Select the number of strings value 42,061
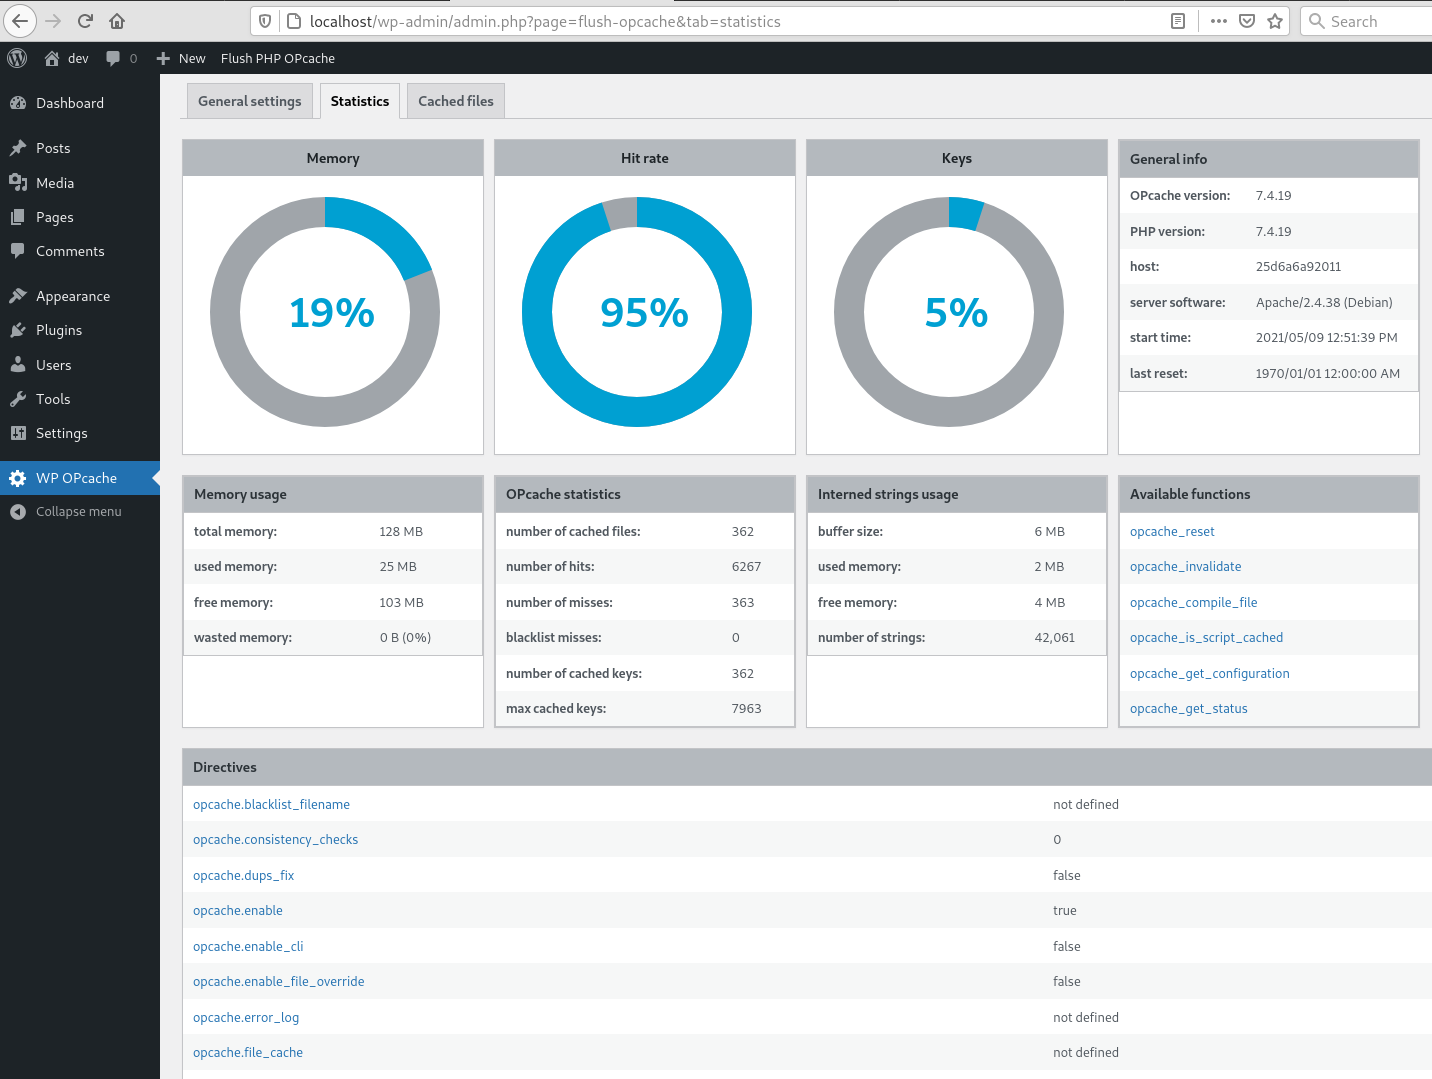1432x1079 pixels. coord(1054,637)
